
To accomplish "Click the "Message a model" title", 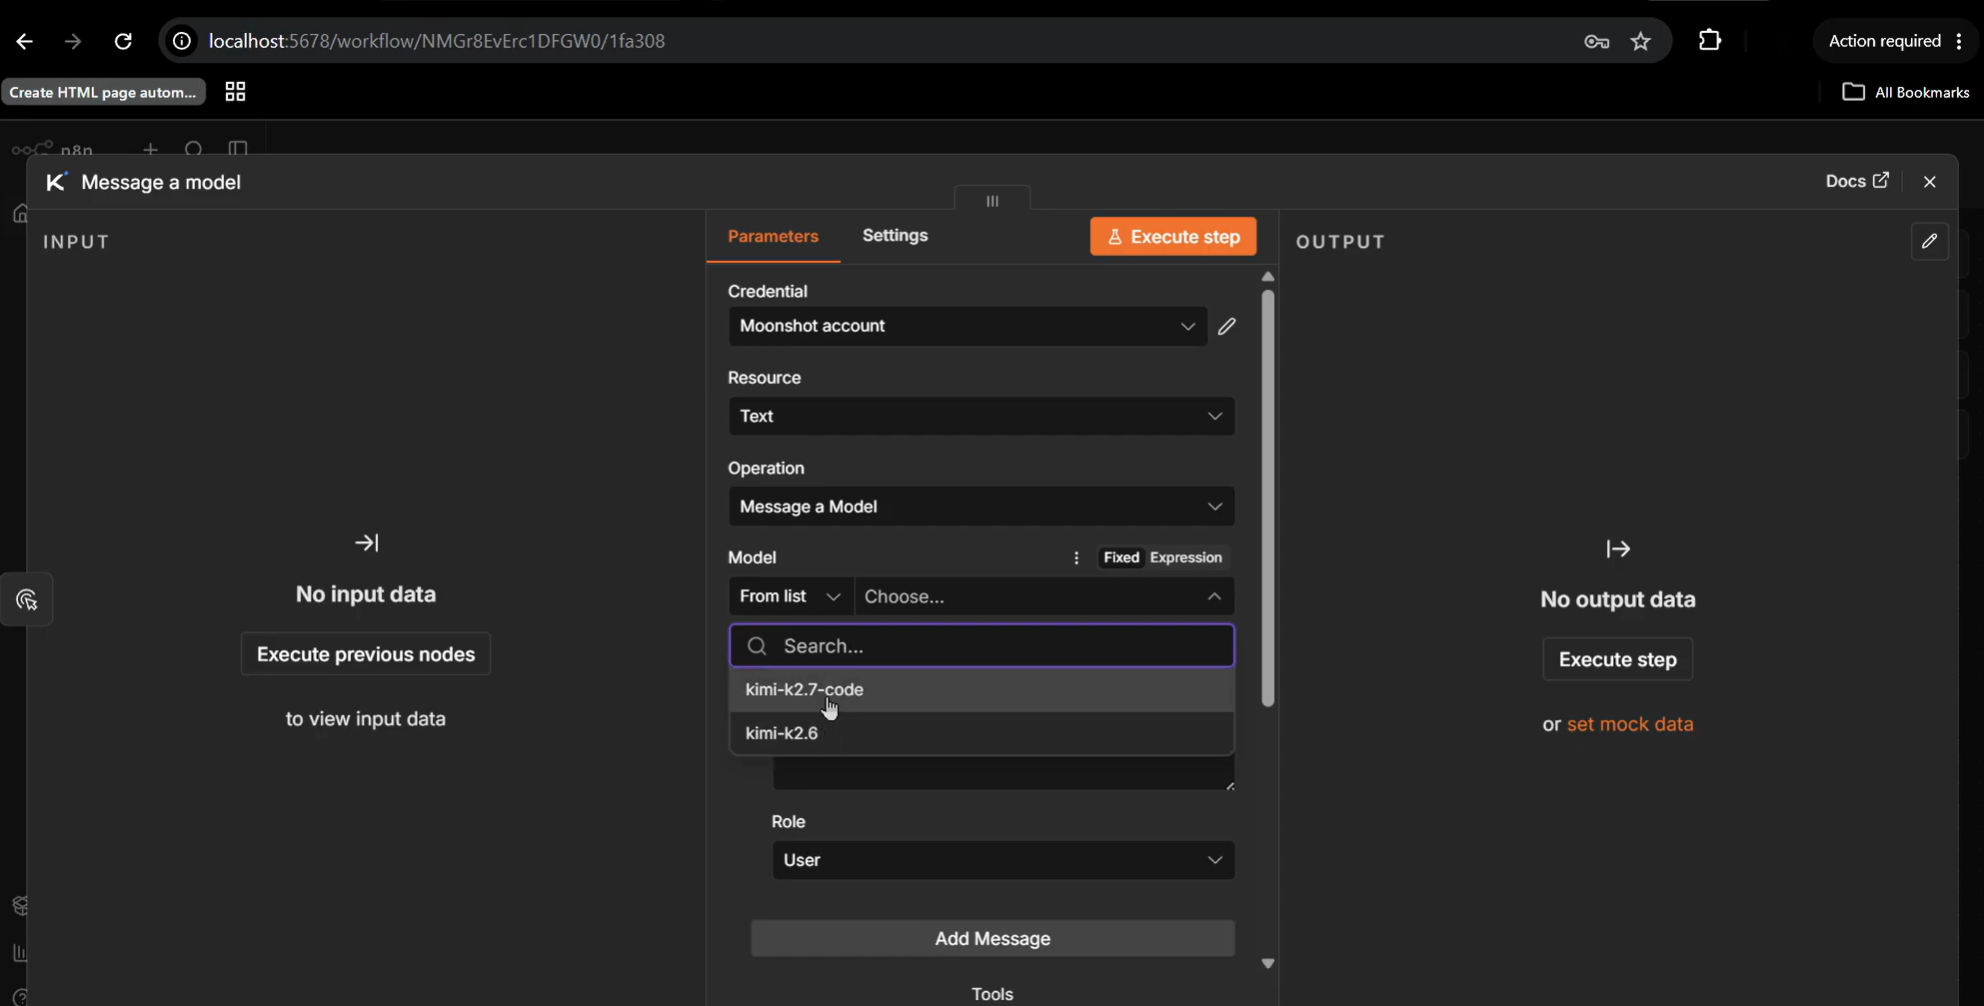I will (x=161, y=182).
